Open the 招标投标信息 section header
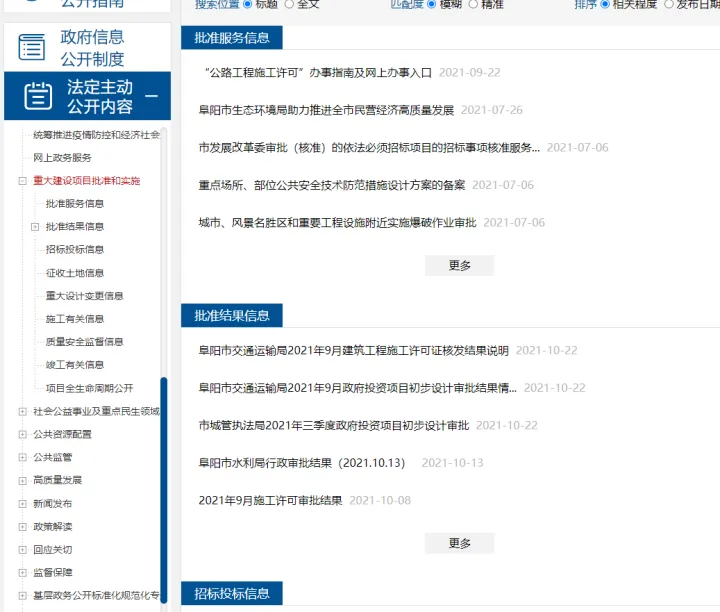The image size is (720, 612). pos(231,593)
